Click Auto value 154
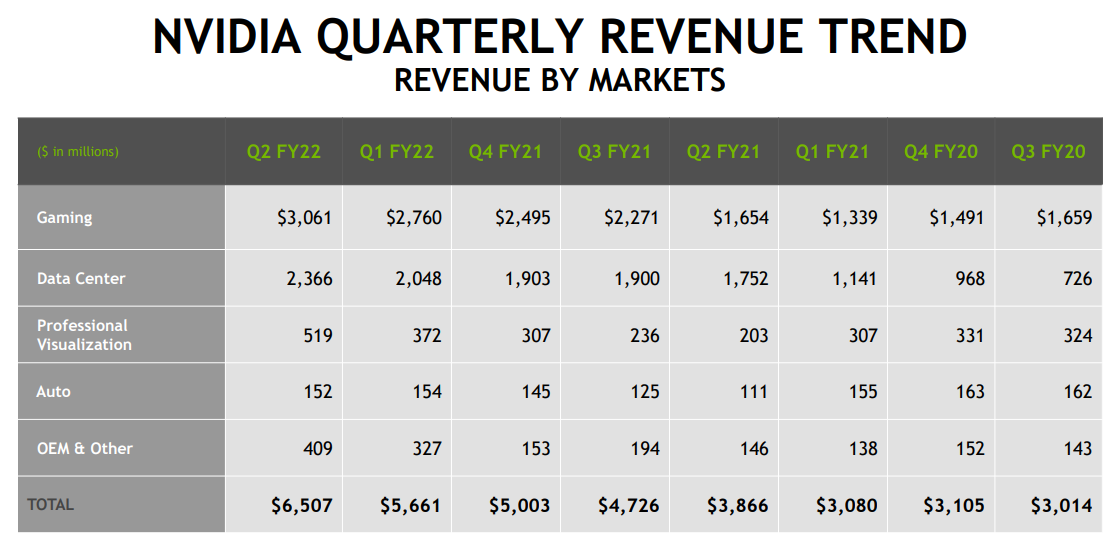Image resolution: width=1115 pixels, height=545 pixels. pos(427,392)
